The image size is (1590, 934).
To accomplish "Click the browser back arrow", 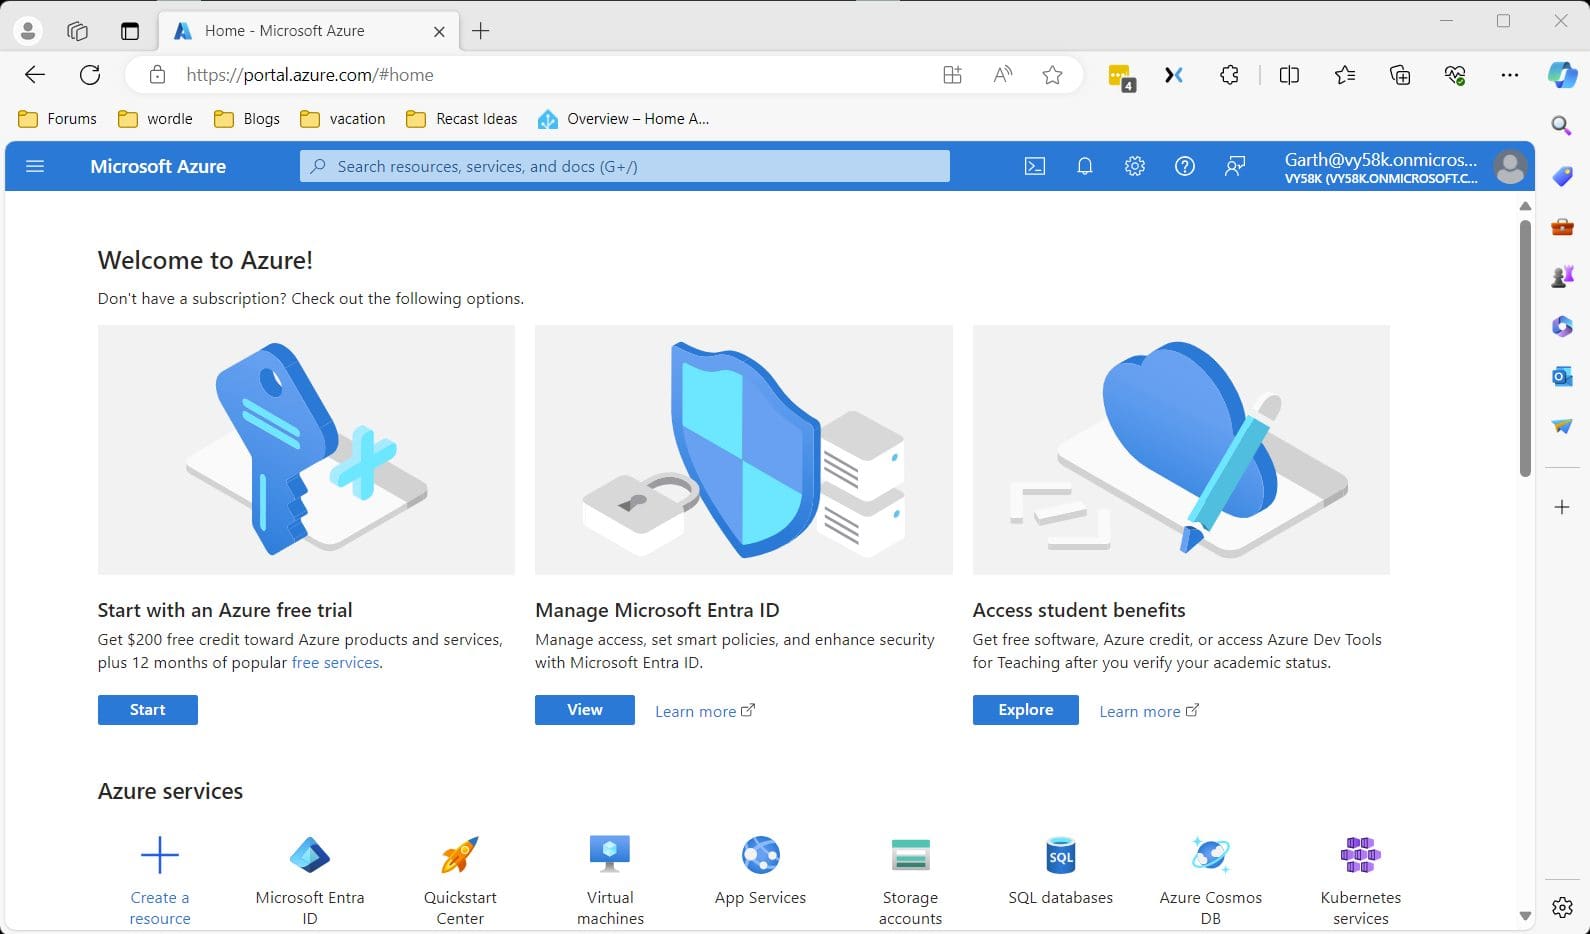I will [x=35, y=75].
